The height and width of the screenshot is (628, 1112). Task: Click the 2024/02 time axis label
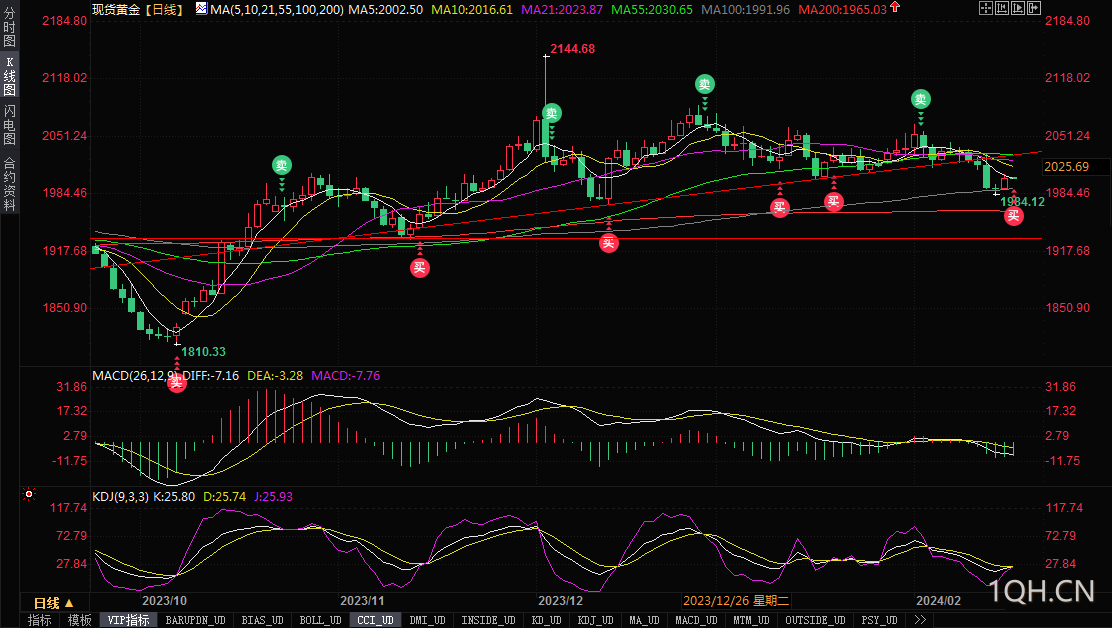938,600
